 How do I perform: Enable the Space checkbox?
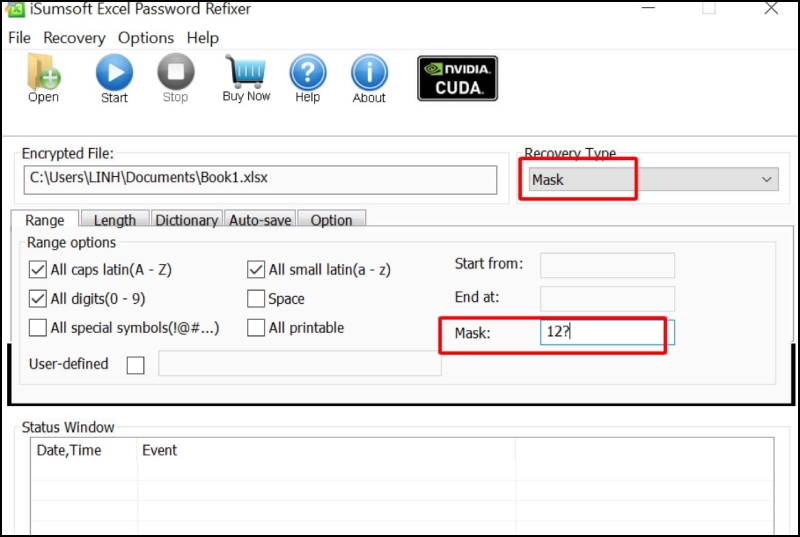(256, 299)
